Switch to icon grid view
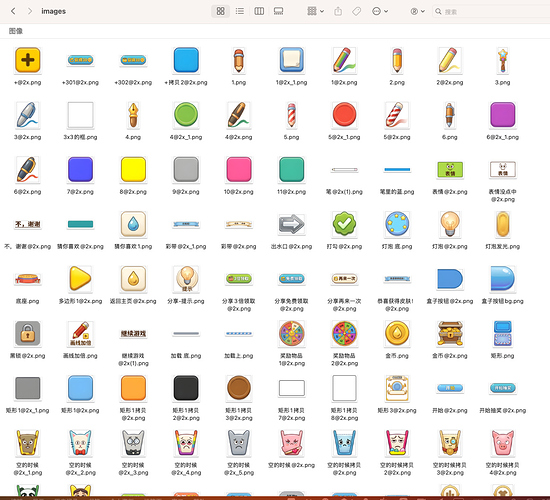Screen dimensions: 550x500 coord(220,11)
